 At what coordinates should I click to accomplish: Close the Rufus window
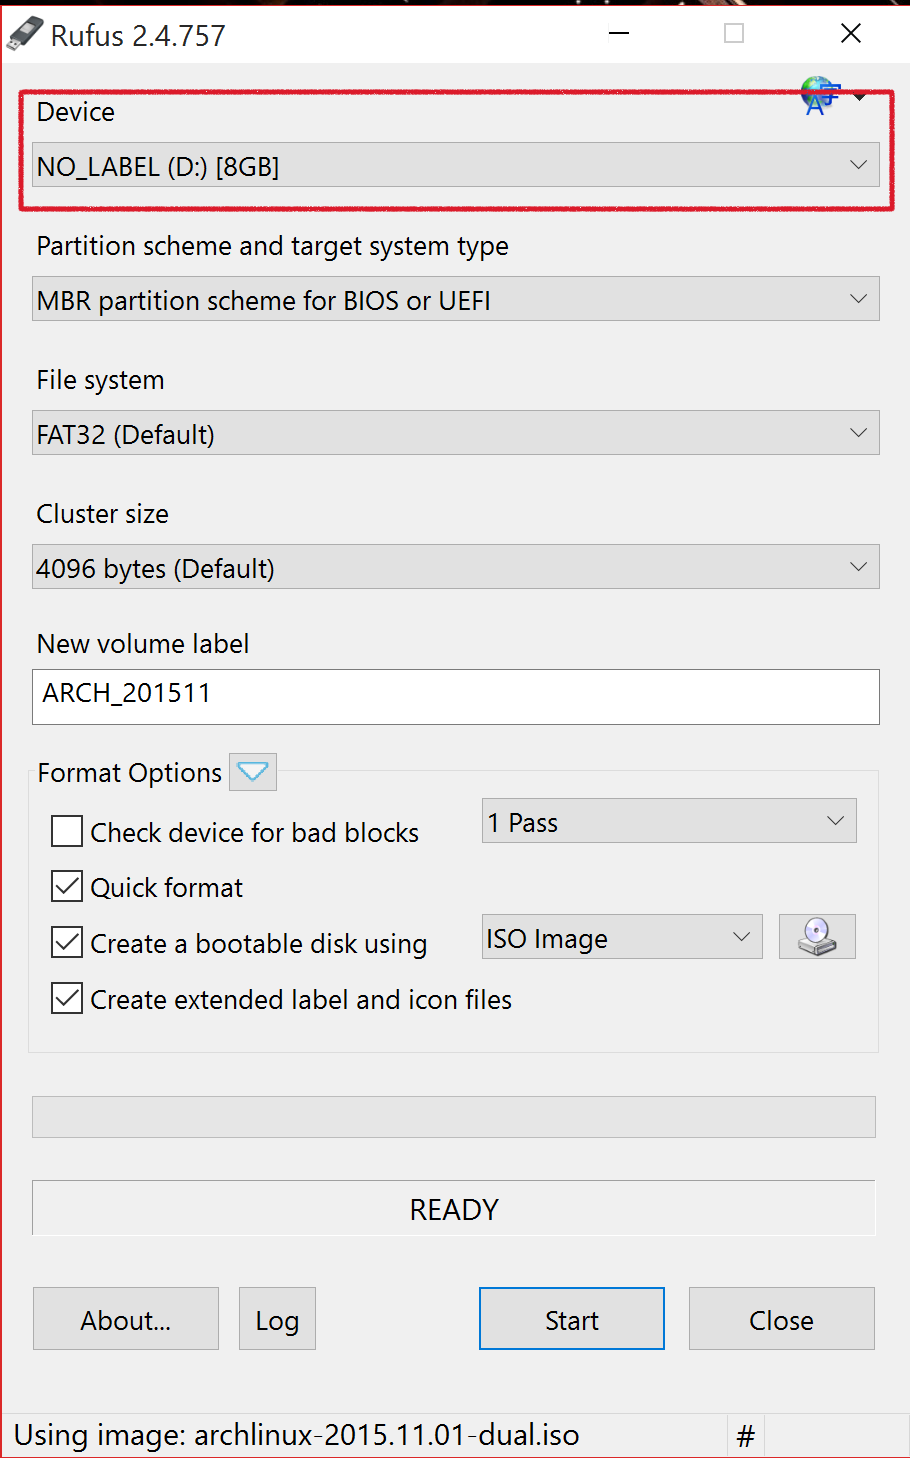click(x=851, y=34)
